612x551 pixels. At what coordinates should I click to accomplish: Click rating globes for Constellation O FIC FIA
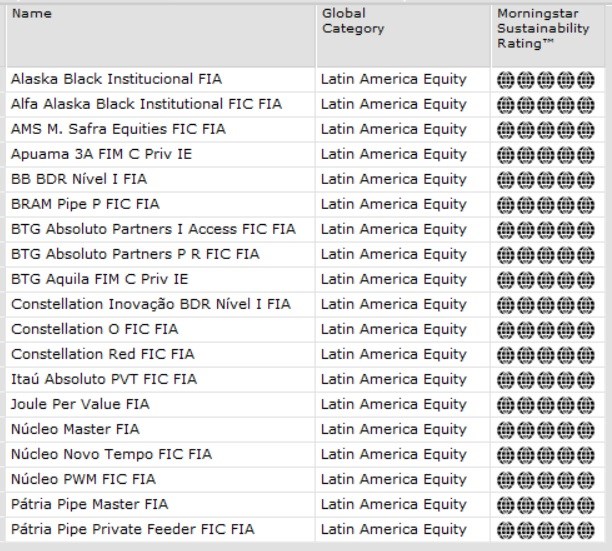[x=541, y=329]
